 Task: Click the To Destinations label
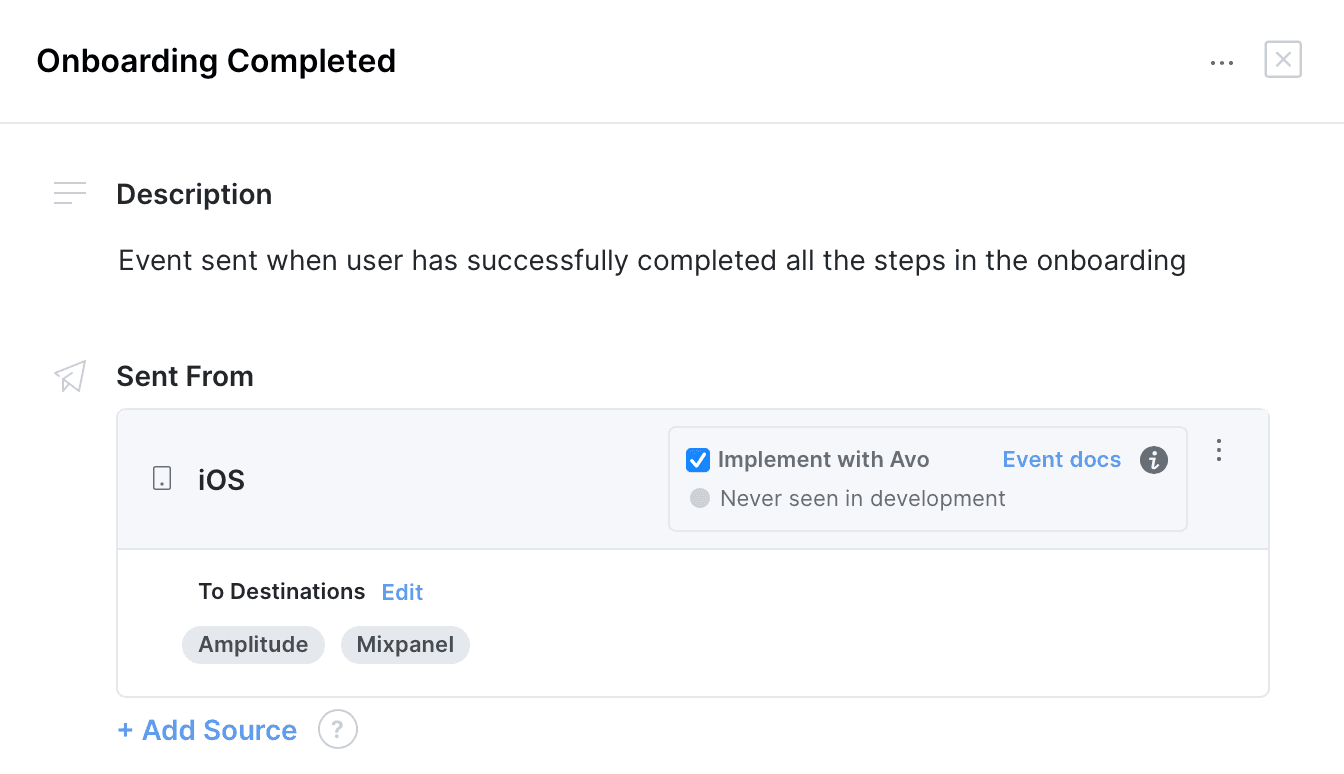coord(281,592)
